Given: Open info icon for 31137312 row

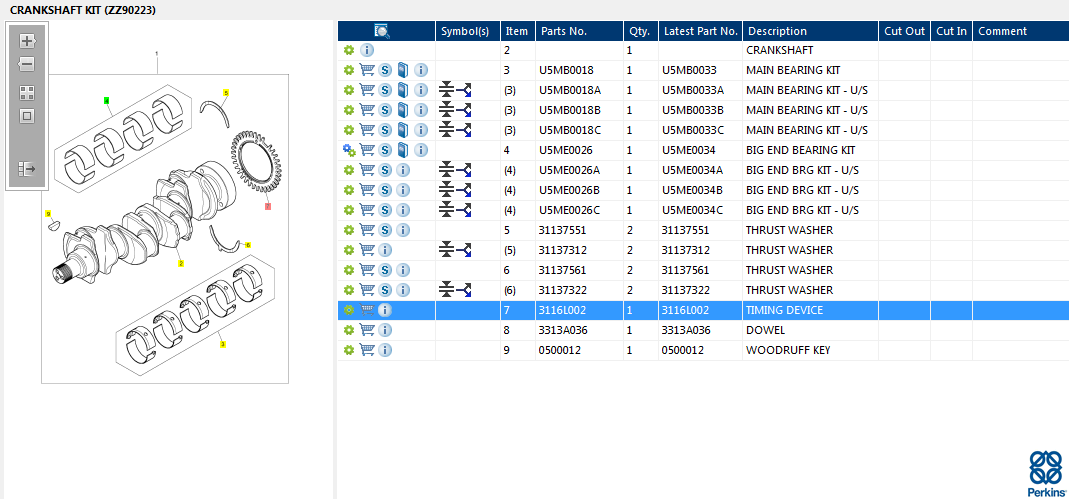Looking at the screenshot, I should pos(385,250).
